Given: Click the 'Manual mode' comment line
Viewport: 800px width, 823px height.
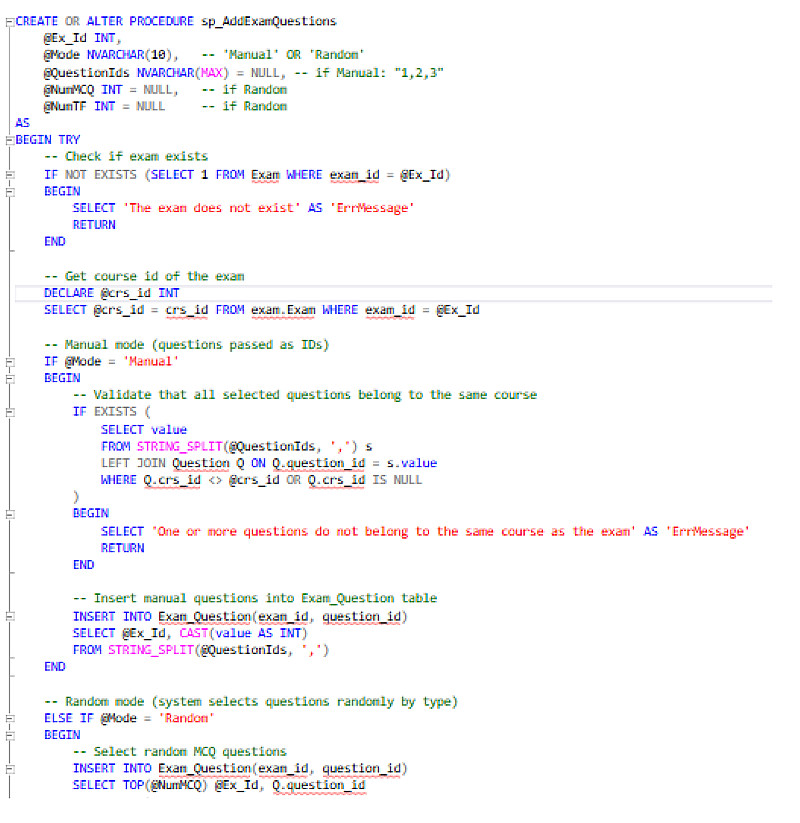Looking at the screenshot, I should 186,345.
